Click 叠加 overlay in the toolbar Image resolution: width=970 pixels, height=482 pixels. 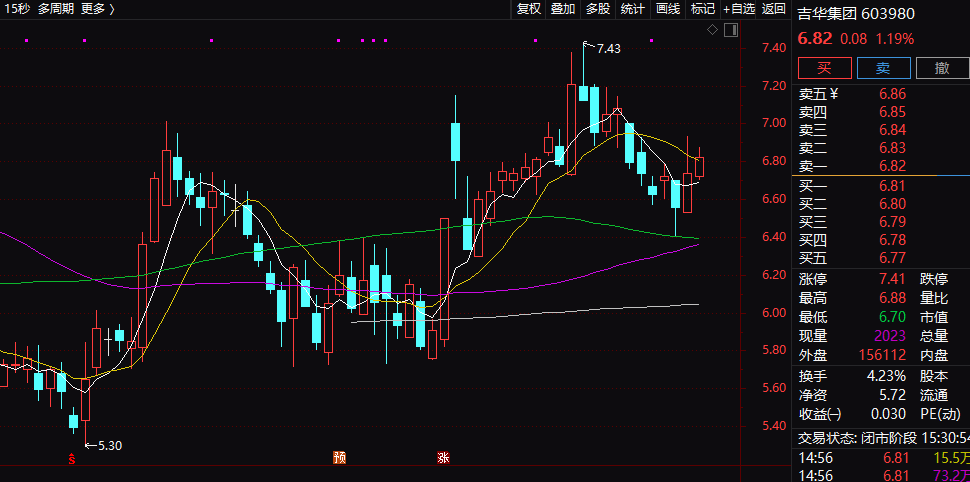[x=563, y=9]
